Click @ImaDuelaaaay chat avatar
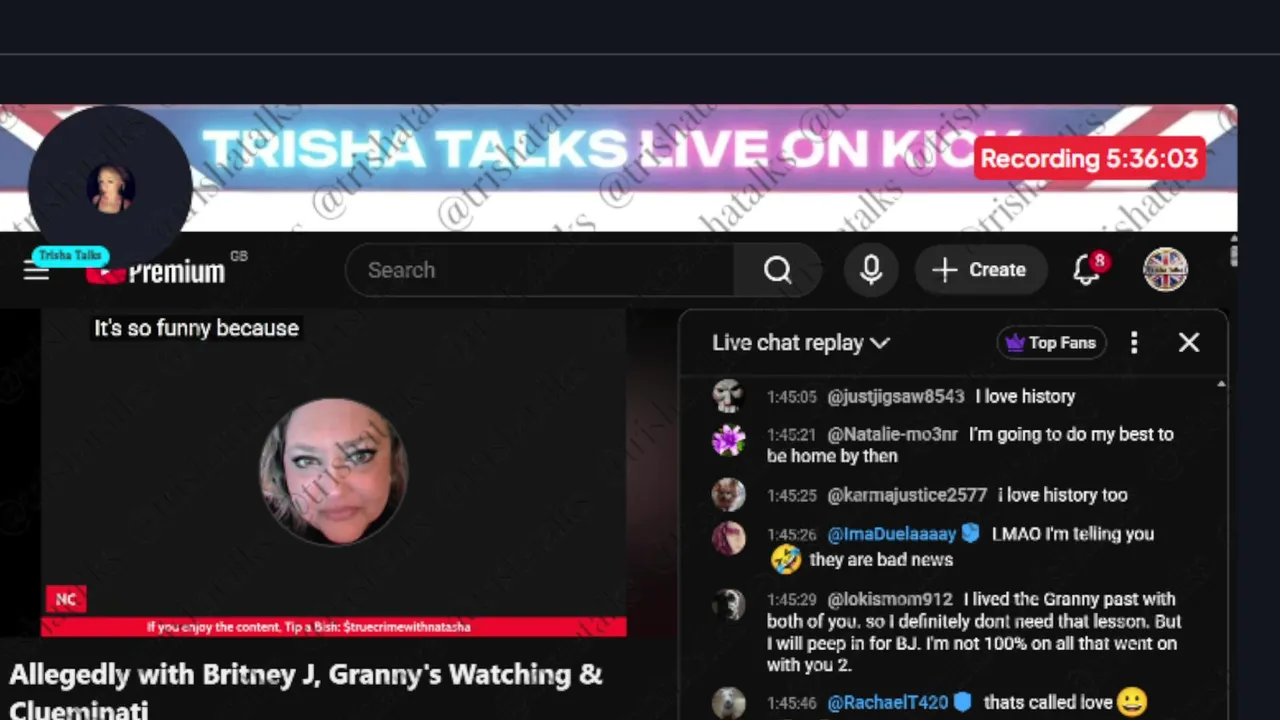The height and width of the screenshot is (720, 1280). [728, 538]
